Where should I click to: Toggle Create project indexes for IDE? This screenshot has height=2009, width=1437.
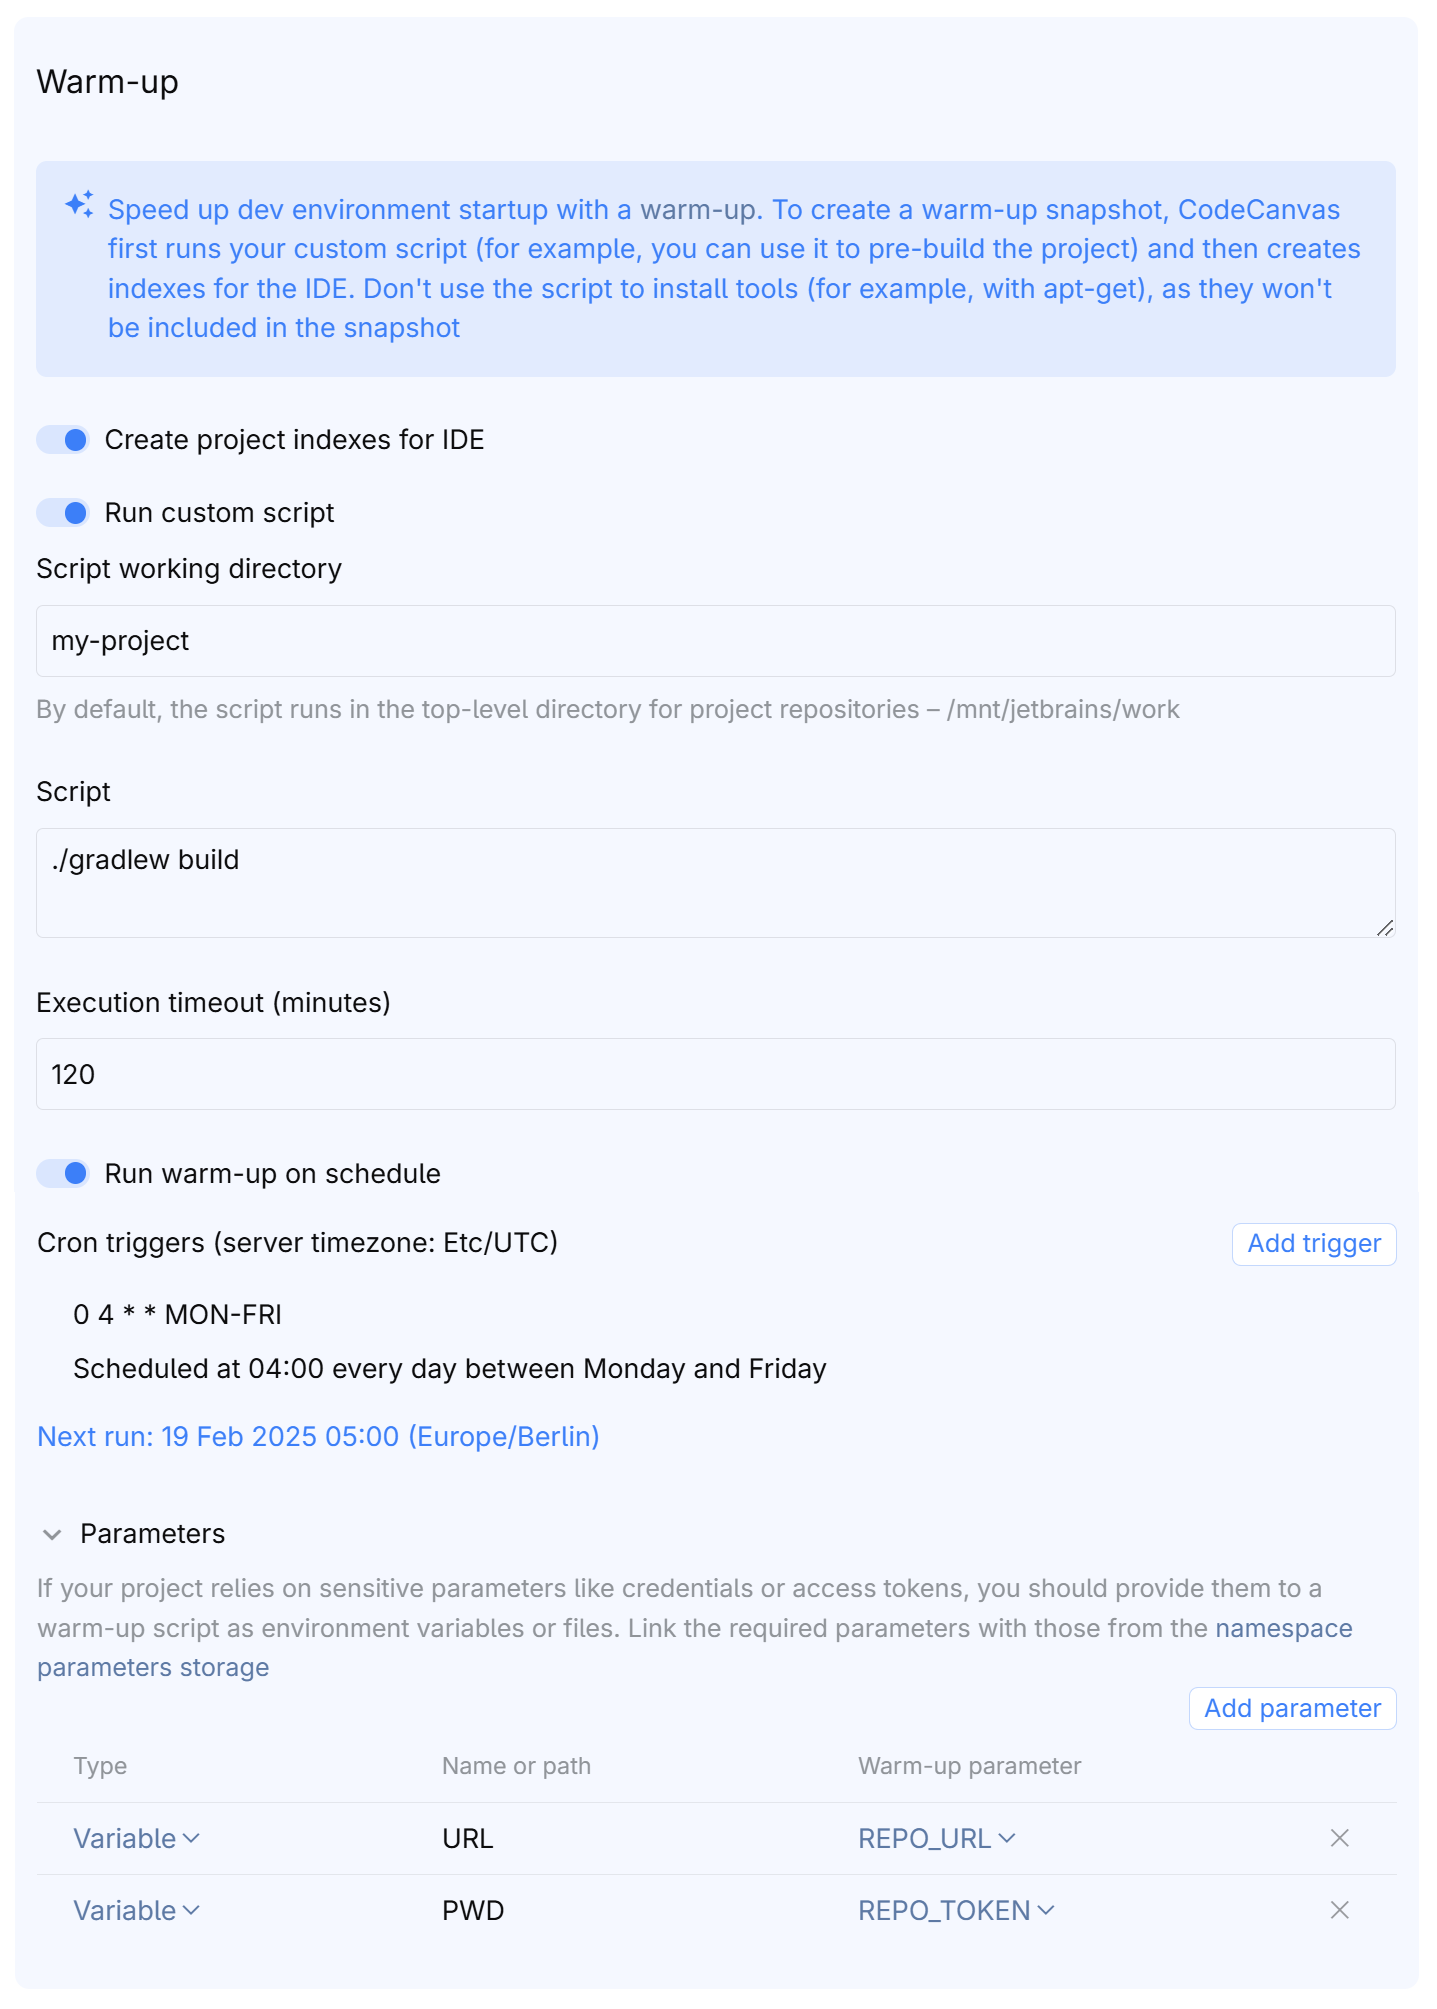pos(63,440)
